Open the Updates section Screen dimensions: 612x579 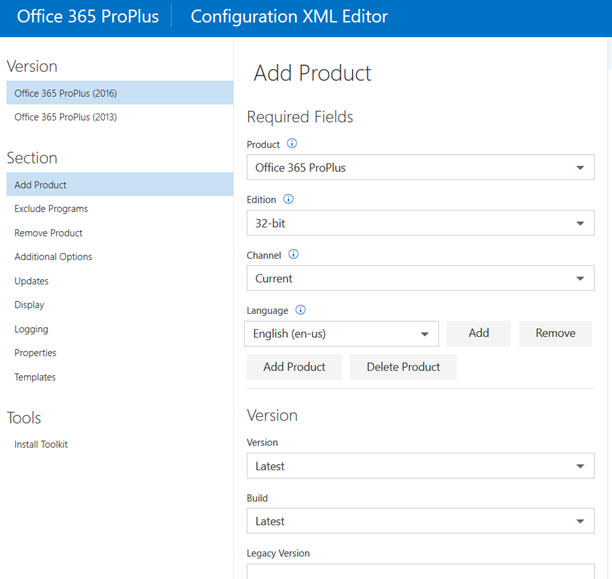(120, 281)
